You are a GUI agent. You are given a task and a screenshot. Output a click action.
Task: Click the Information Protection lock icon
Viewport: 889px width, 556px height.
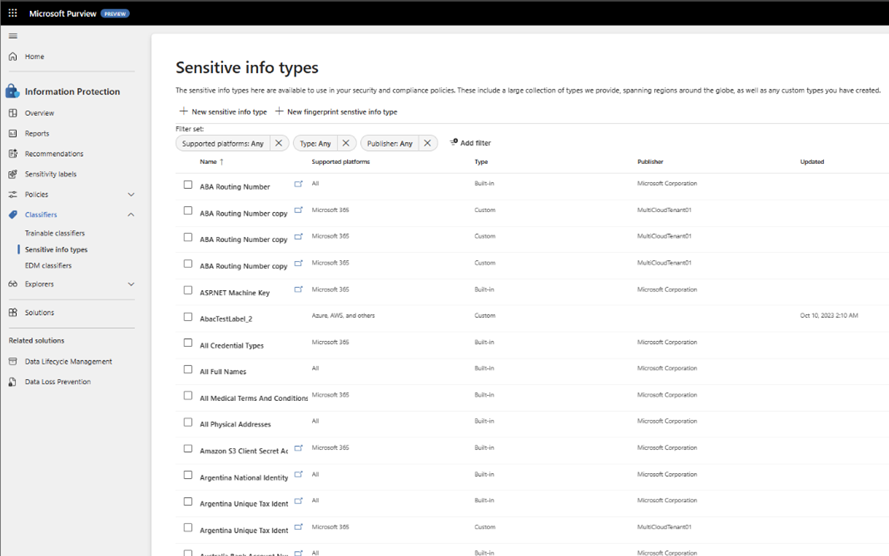12,91
